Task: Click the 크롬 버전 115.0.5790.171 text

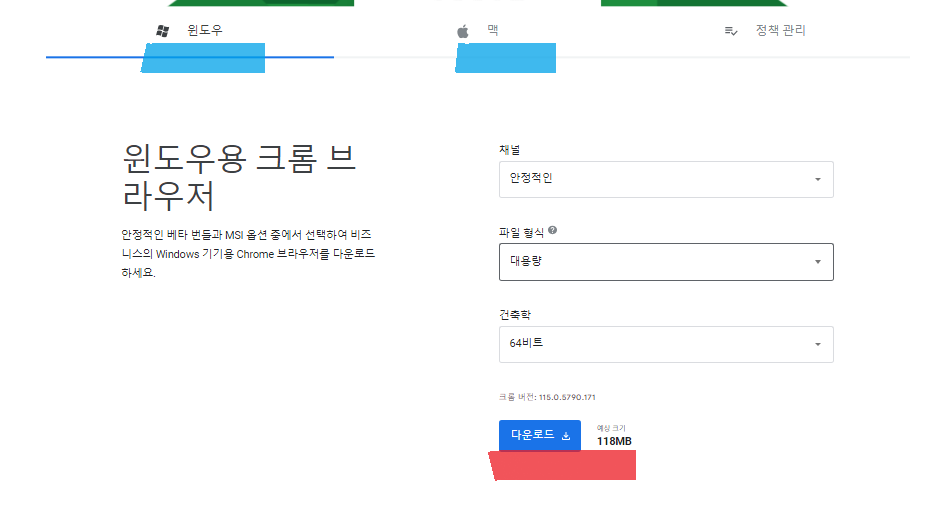Action: pos(547,397)
